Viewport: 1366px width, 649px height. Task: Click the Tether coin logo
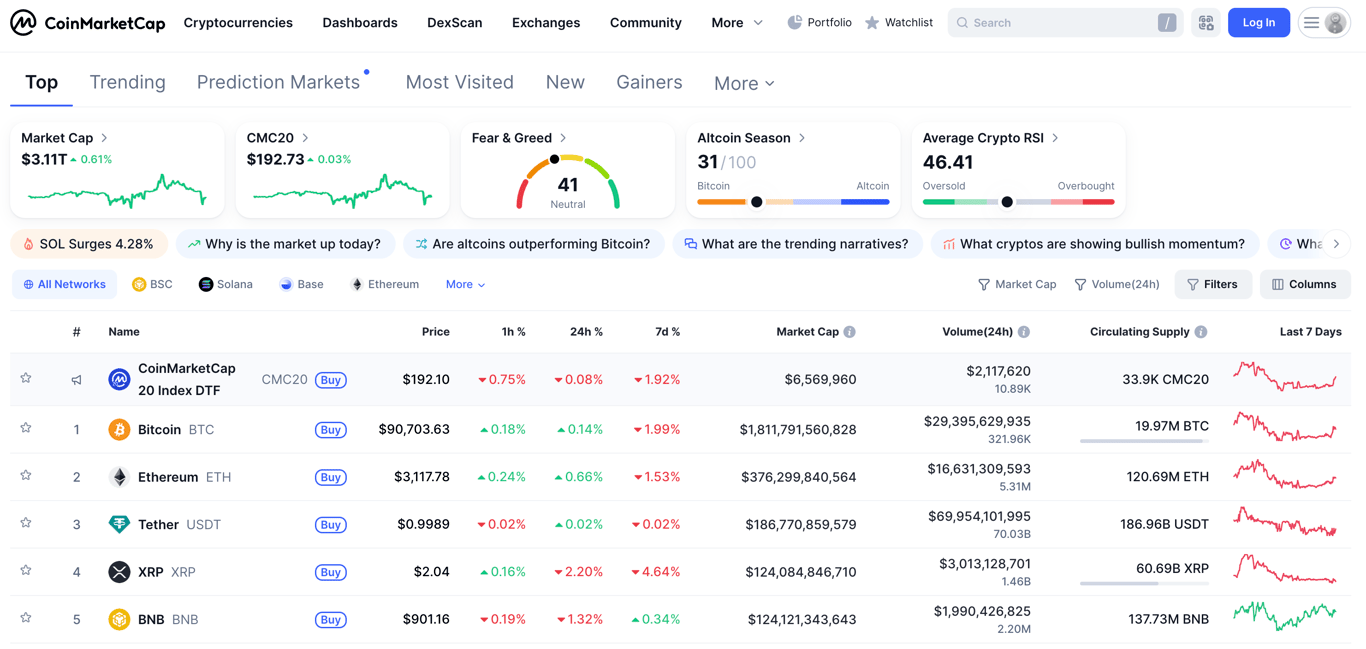119,524
